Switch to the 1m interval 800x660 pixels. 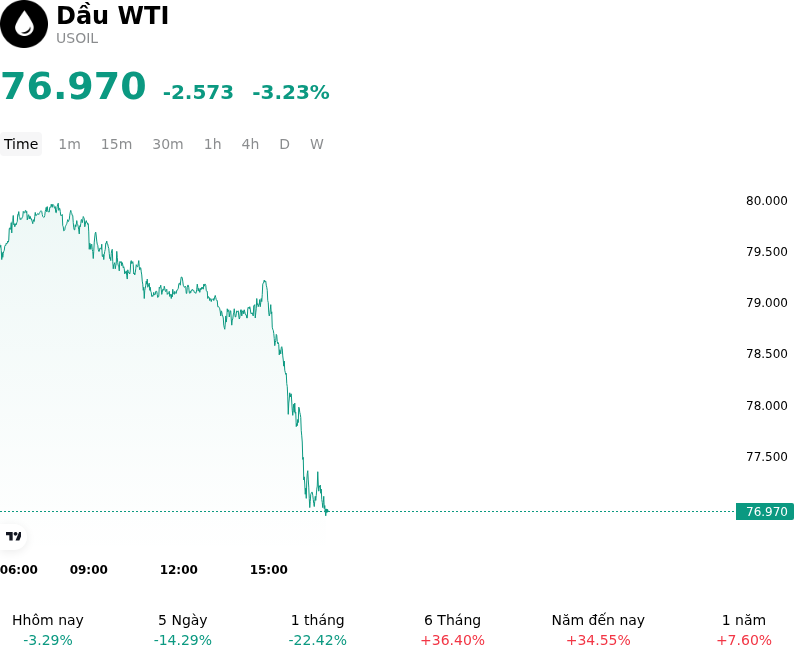coord(69,144)
